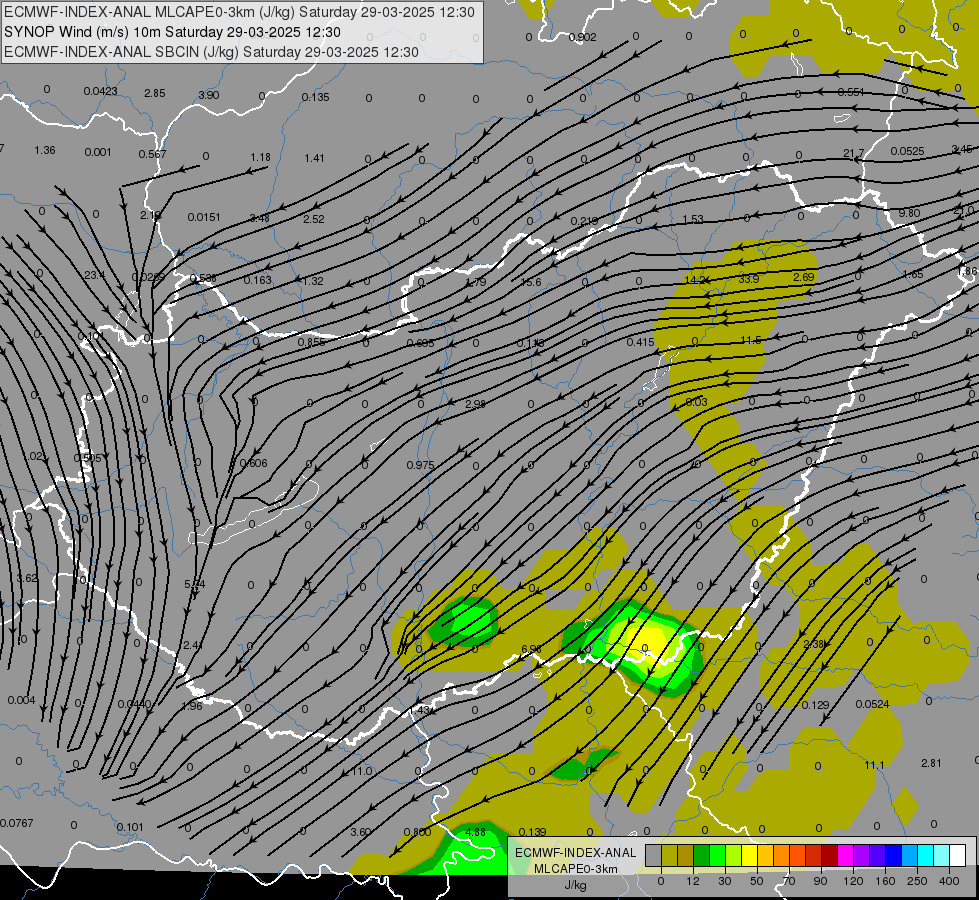The width and height of the screenshot is (979, 900).
Task: Click the map value 1.53
Action: 693,219
